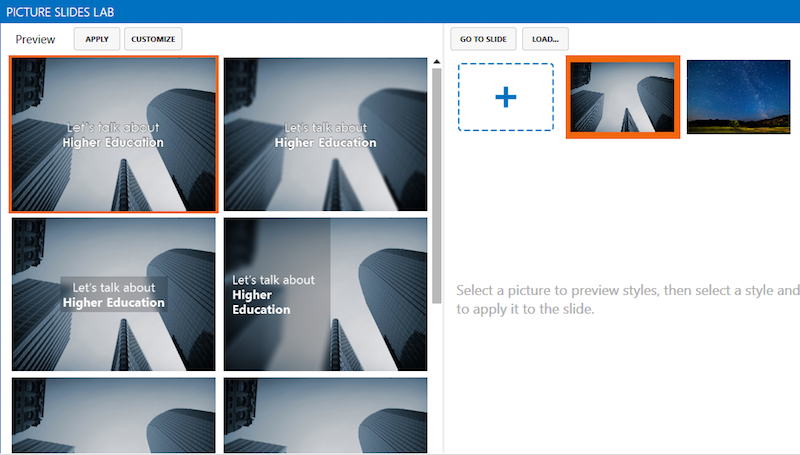The height and width of the screenshot is (455, 800).
Task: Click the blue plus add-picture icon
Action: (x=506, y=97)
